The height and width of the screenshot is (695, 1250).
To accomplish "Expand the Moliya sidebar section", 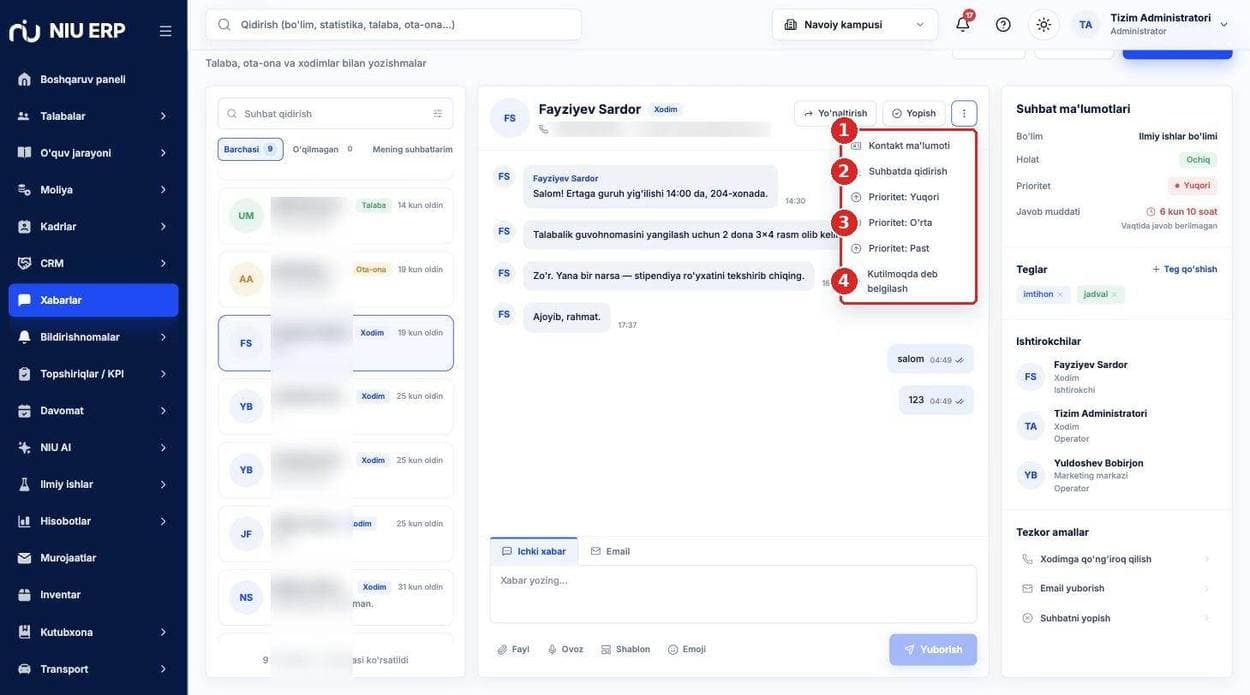I will coord(93,190).
